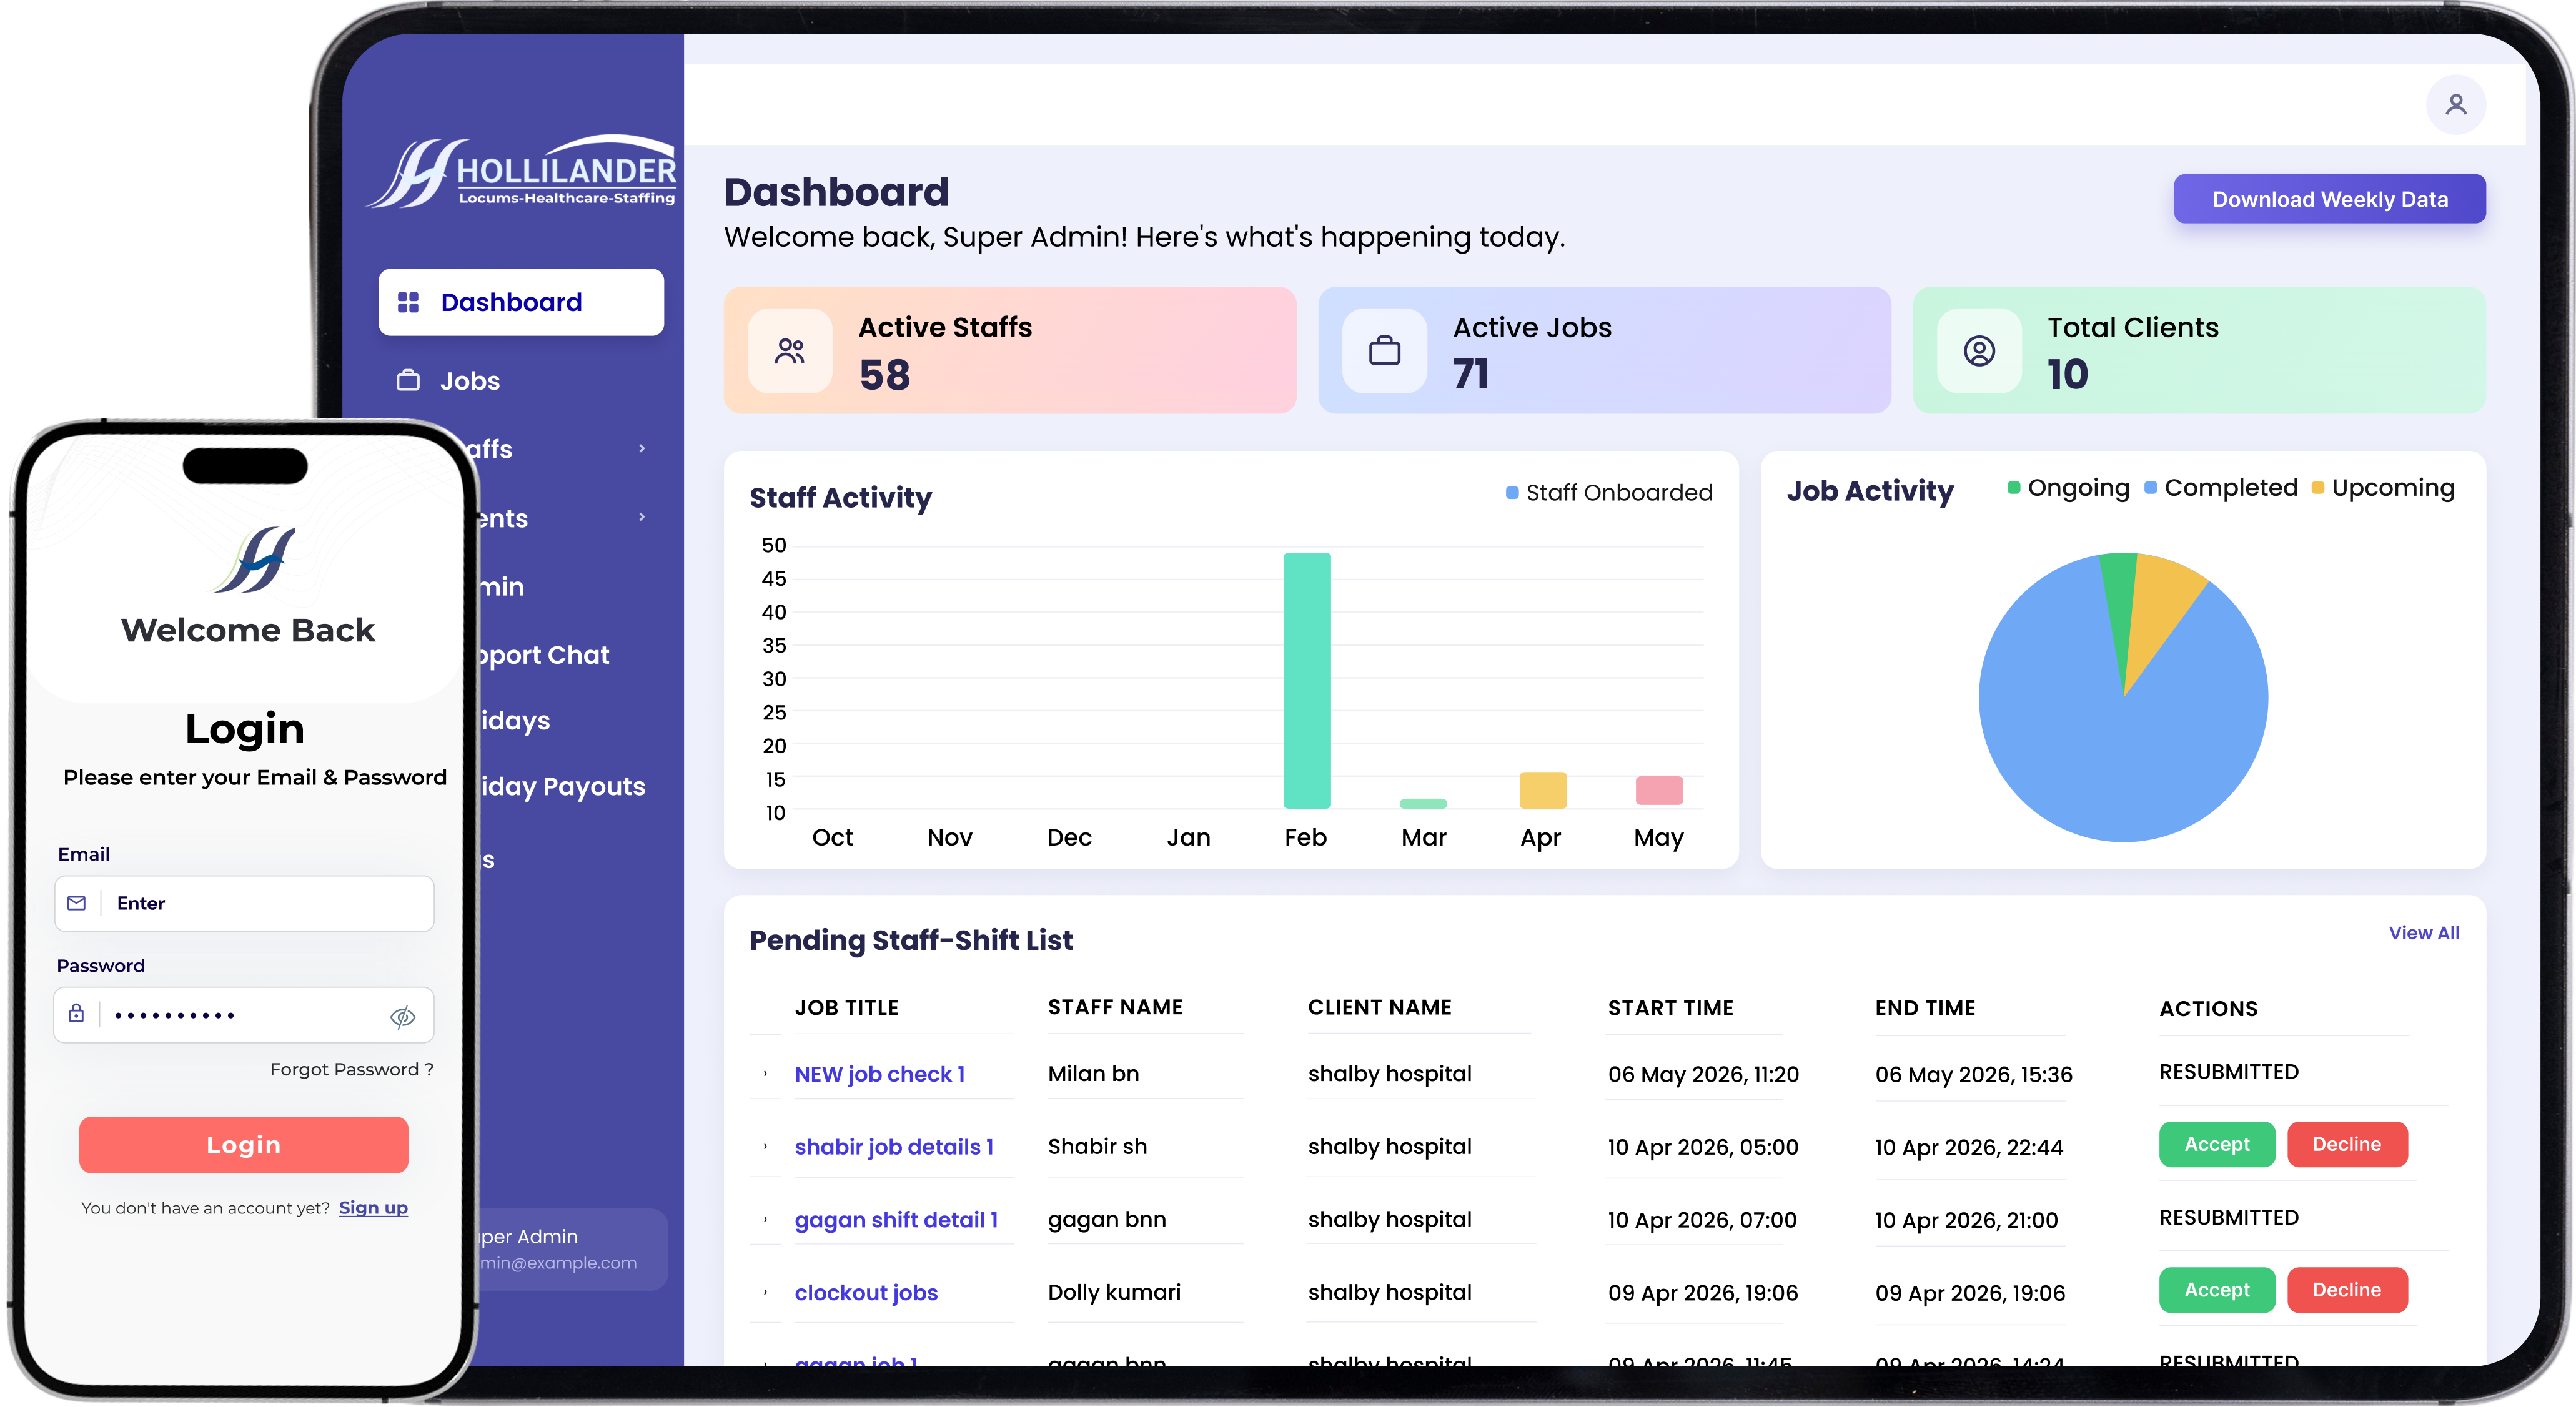Toggle Staff Onboarded legend item
Viewport: 2576px width, 1407px height.
pyautogui.click(x=1608, y=493)
